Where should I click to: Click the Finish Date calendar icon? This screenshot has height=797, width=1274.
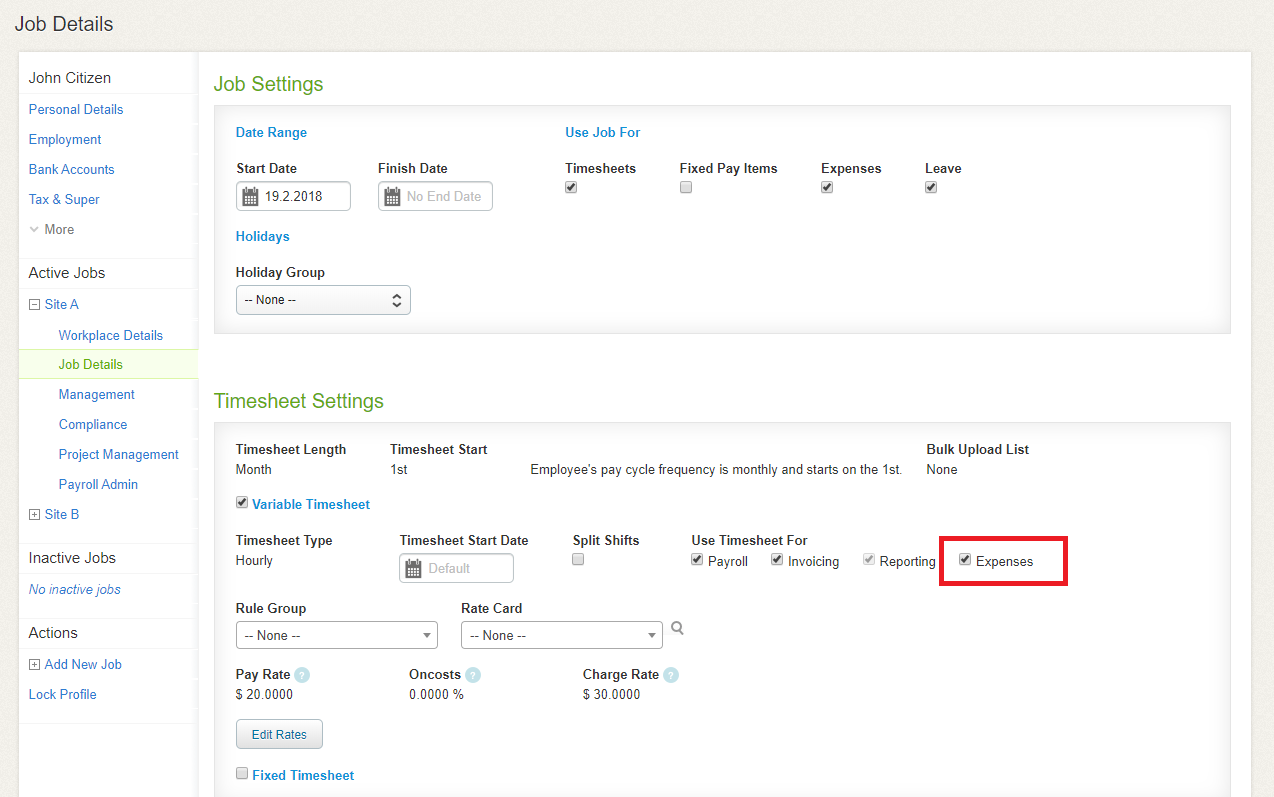pos(392,197)
